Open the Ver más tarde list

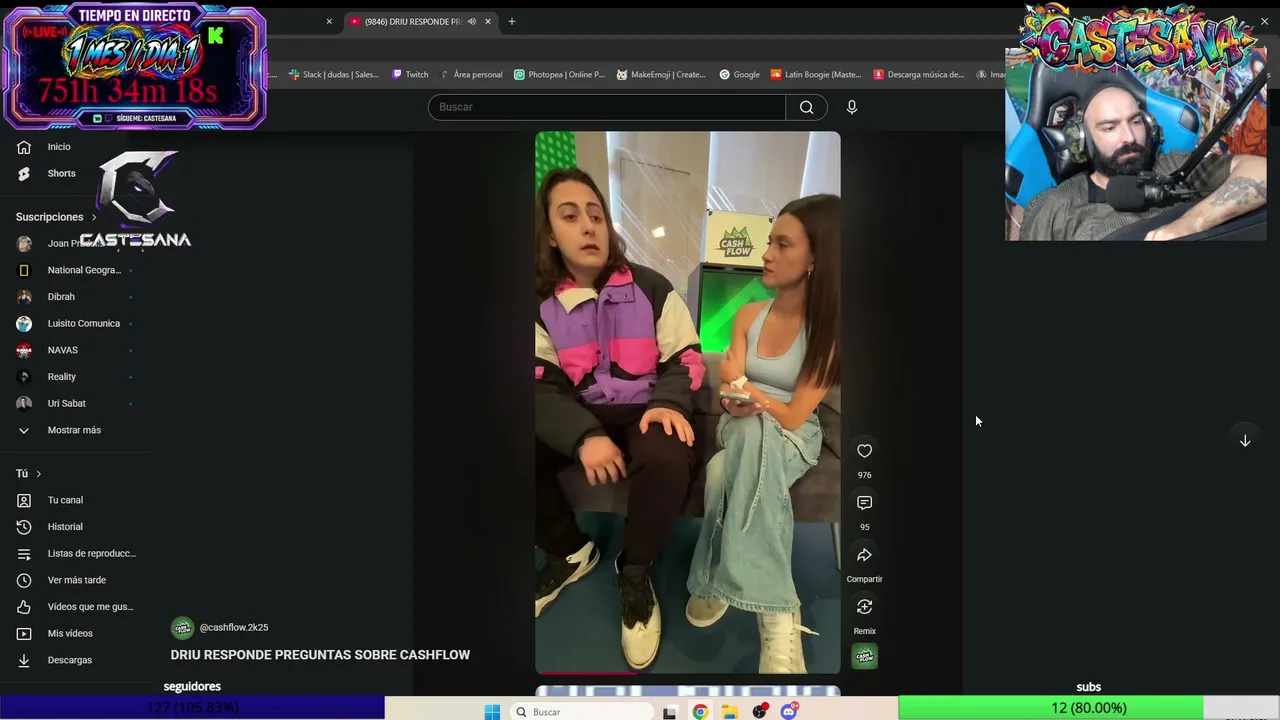[x=76, y=580]
